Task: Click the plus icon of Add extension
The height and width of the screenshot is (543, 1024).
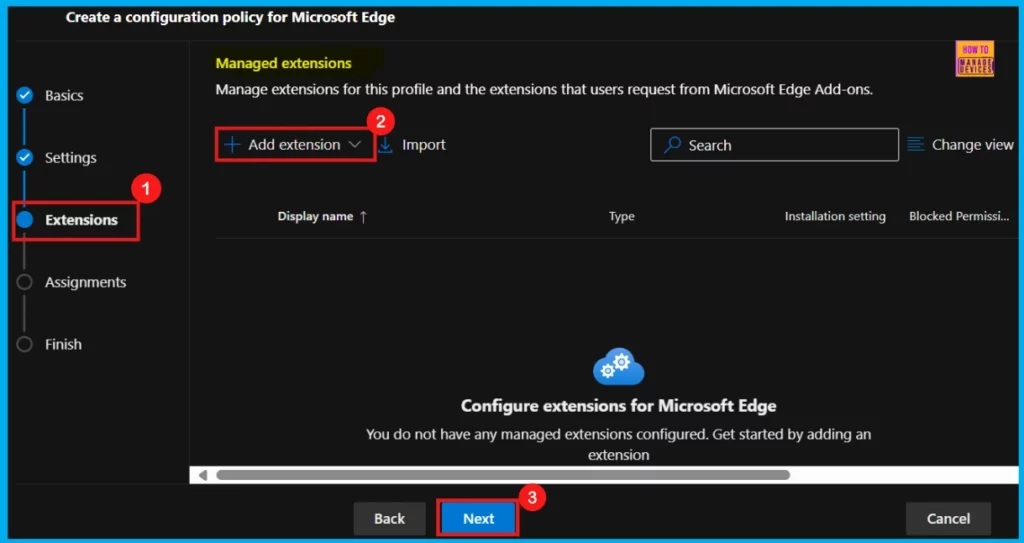Action: (x=232, y=145)
